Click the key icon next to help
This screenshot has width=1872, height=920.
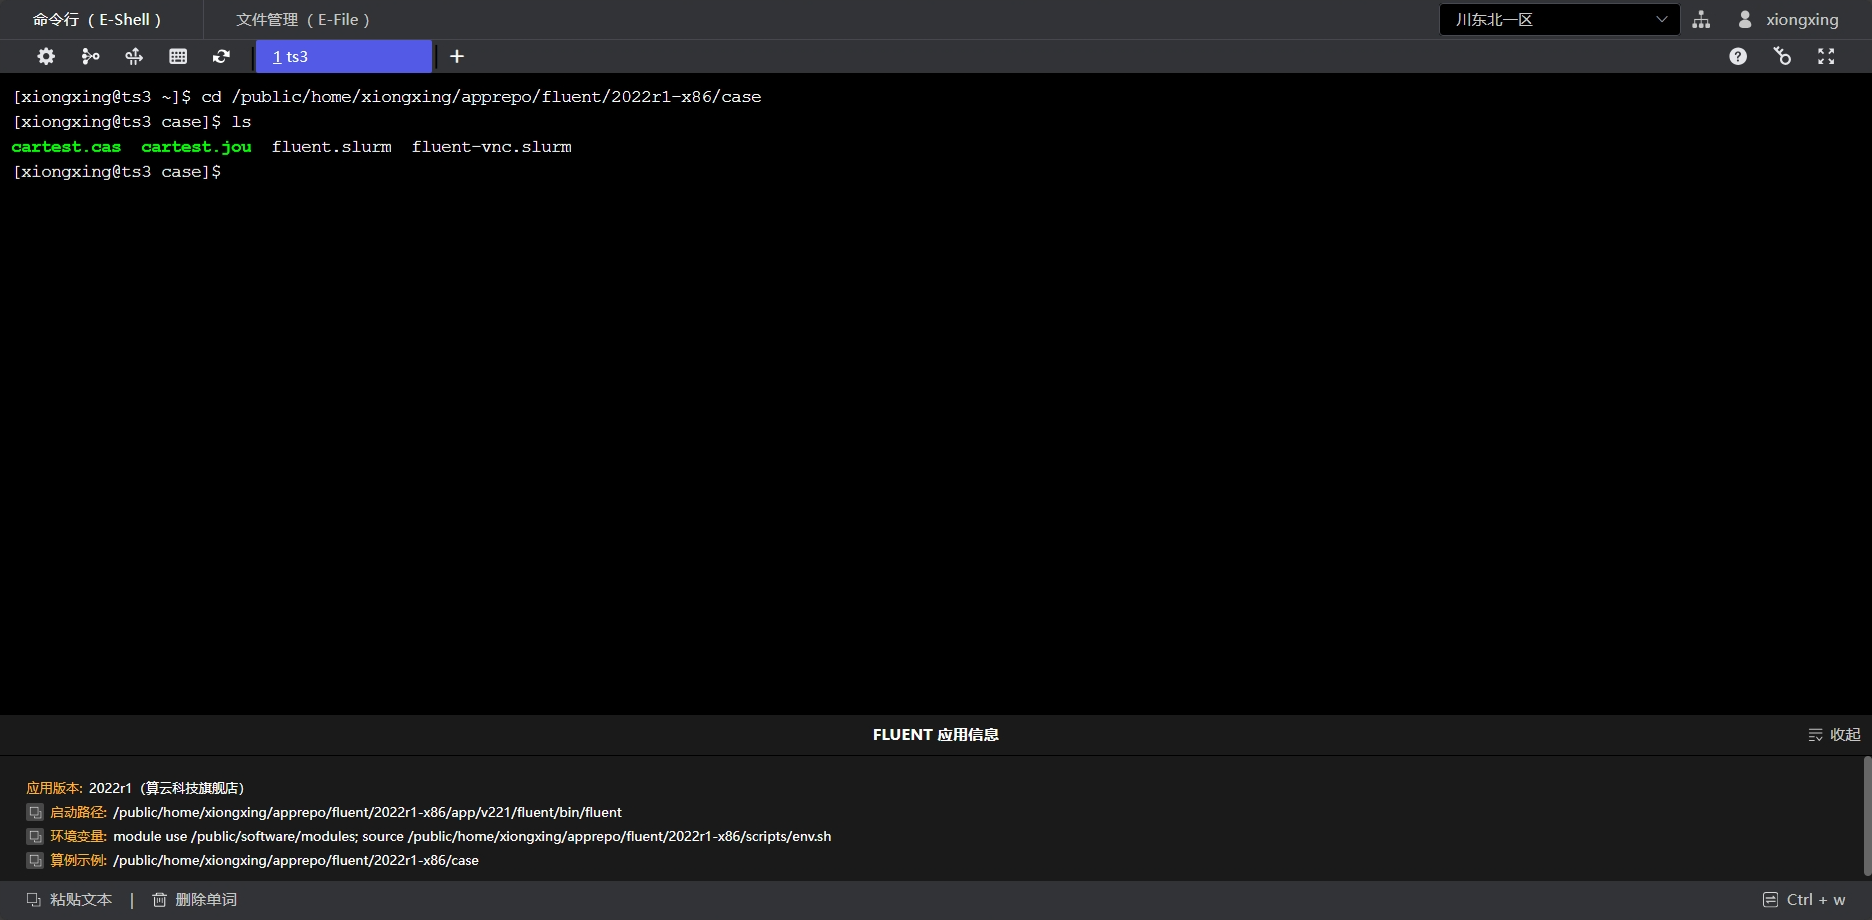point(1782,57)
